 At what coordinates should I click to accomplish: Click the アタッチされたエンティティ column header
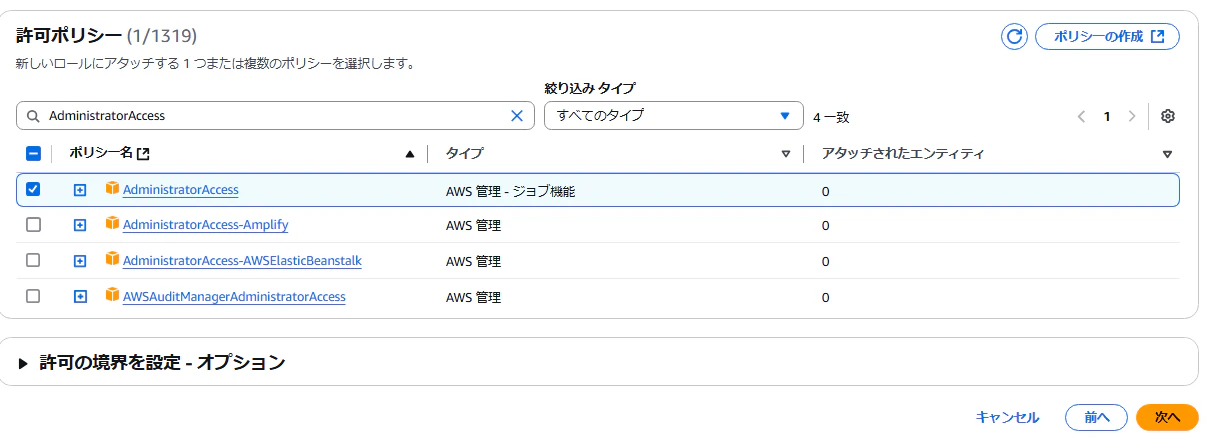tap(903, 153)
